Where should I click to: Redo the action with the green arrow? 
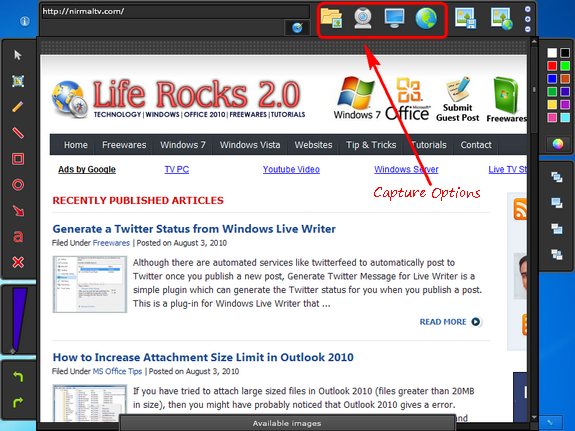[x=18, y=402]
